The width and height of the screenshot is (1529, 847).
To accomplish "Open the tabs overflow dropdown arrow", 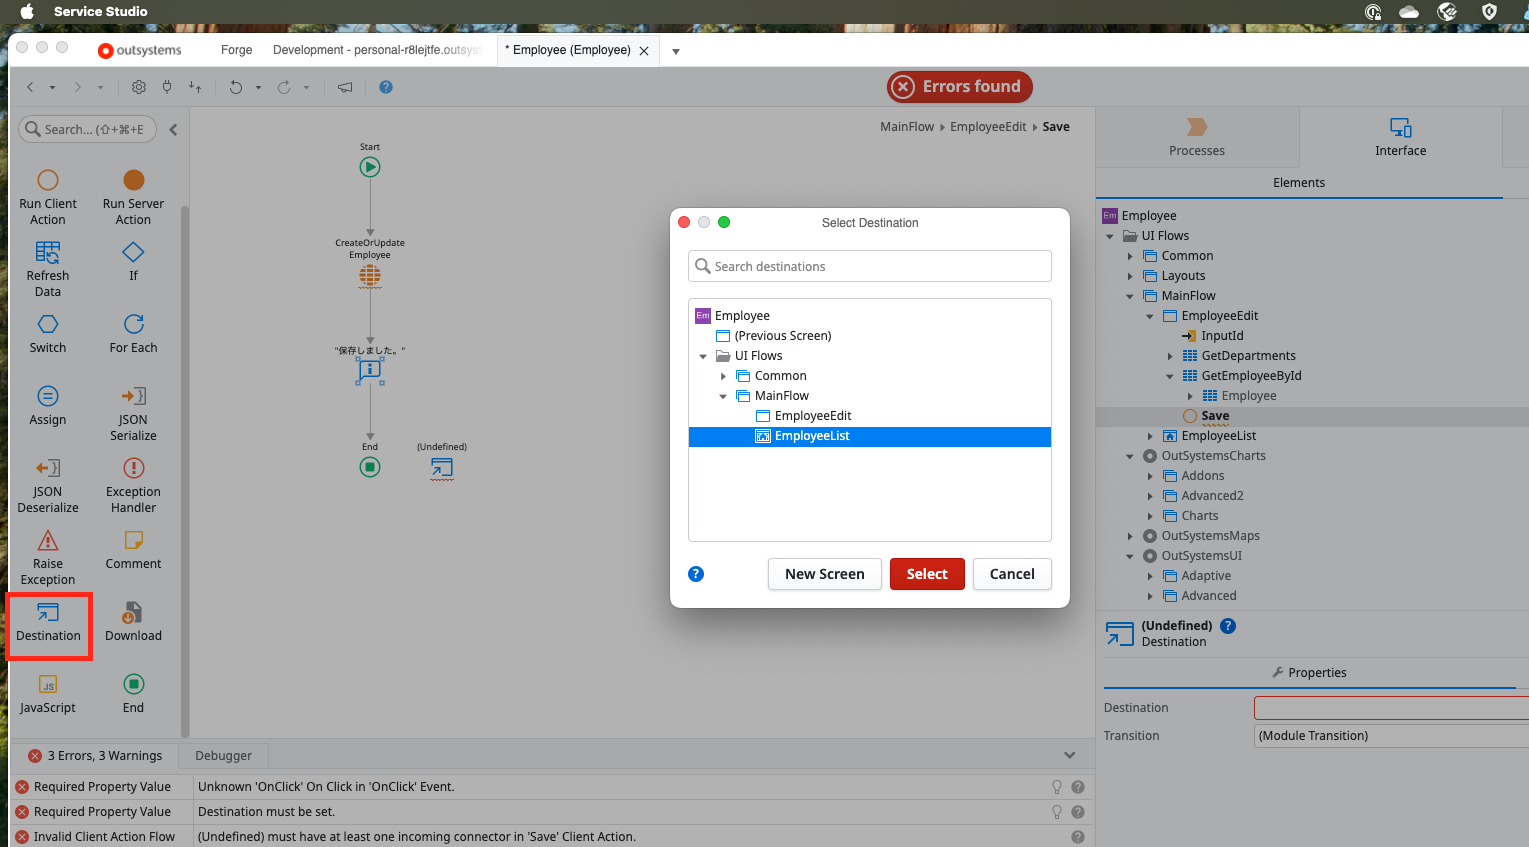I will point(676,51).
